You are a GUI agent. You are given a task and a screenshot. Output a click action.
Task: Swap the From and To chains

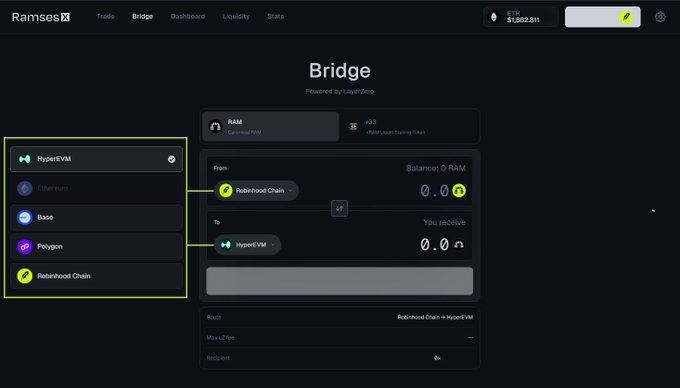click(x=340, y=209)
